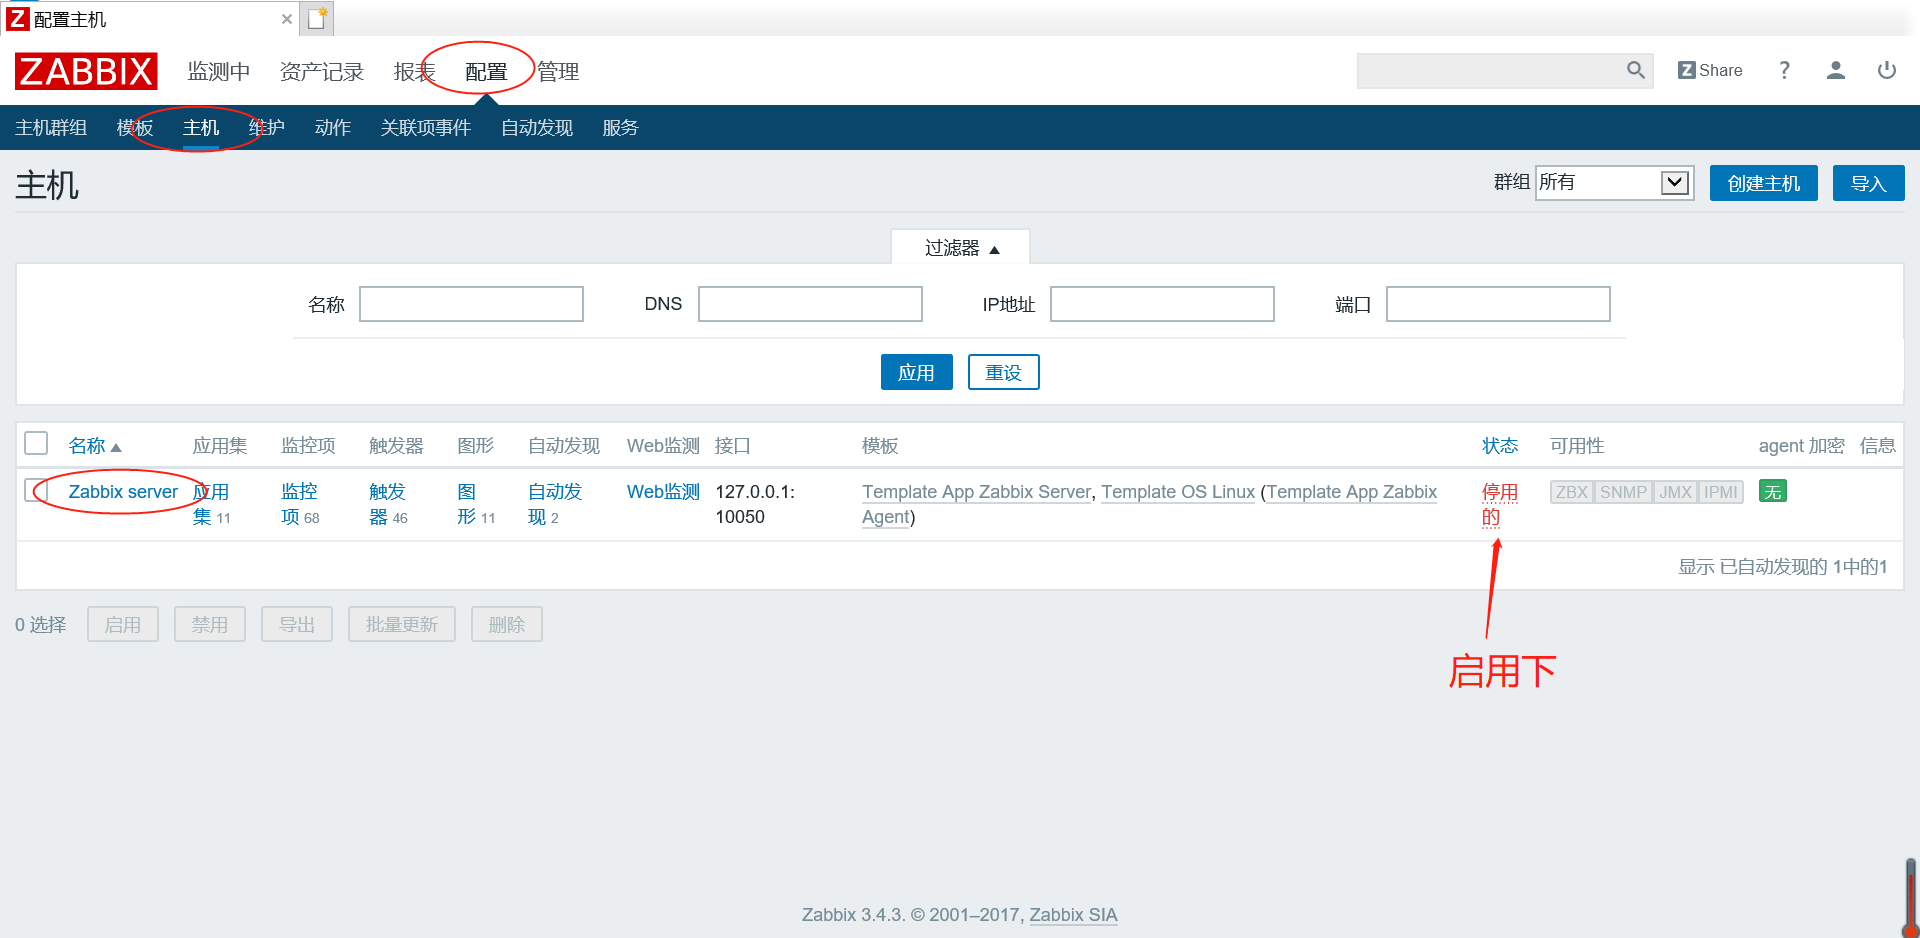Focus the IP地址 filter field

(x=1162, y=304)
